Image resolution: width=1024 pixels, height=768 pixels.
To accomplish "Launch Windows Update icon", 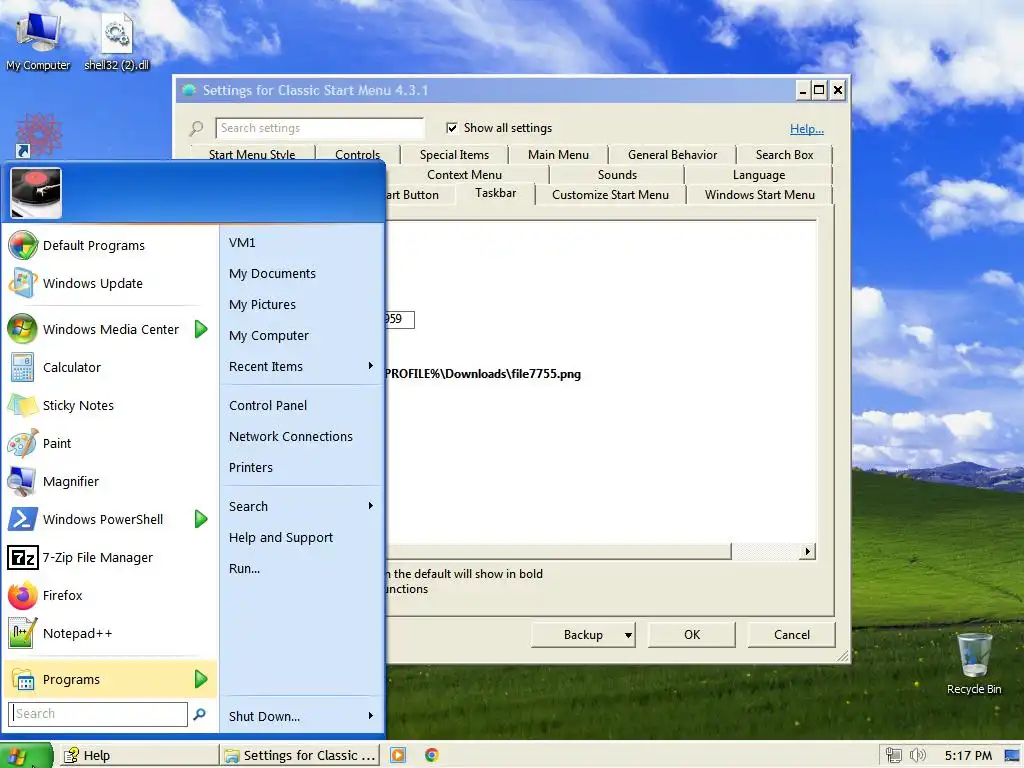I will (x=23, y=283).
